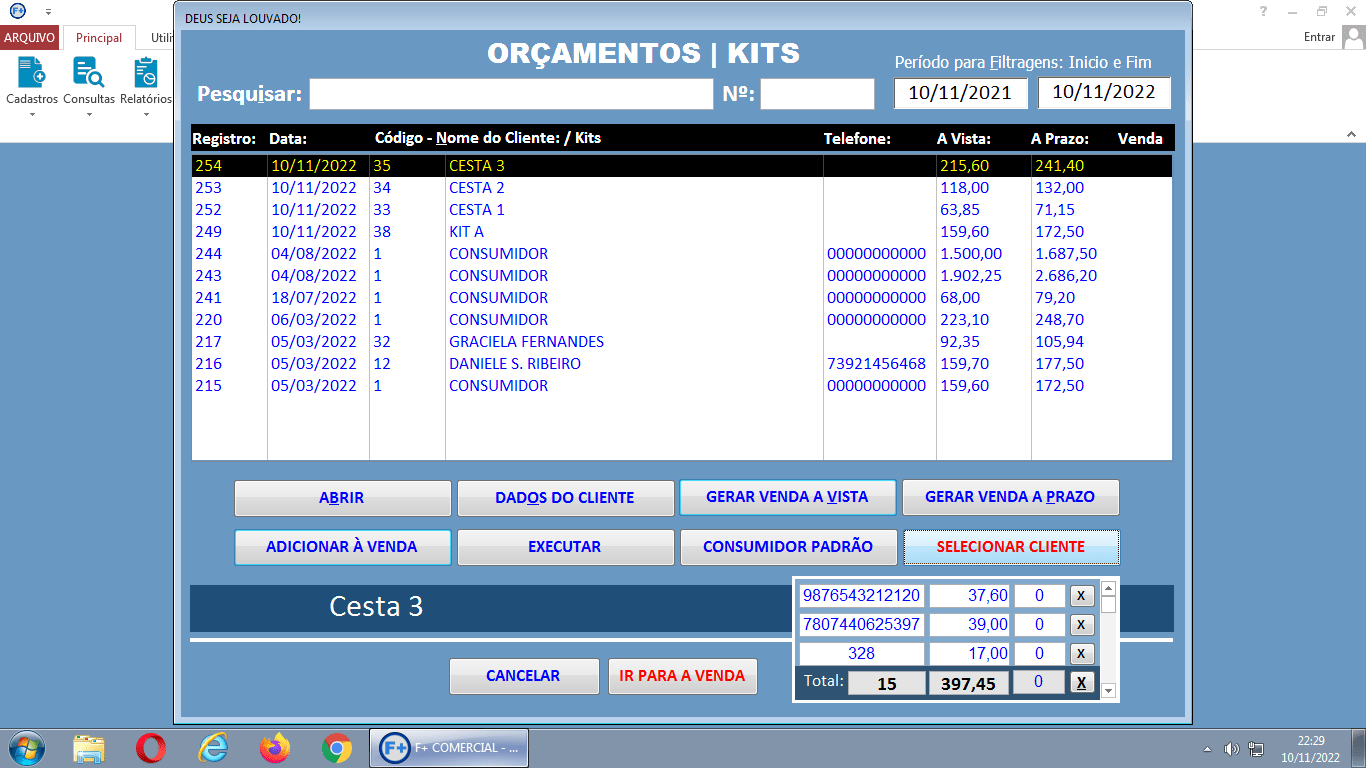This screenshot has width=1366, height=768.
Task: Click IR PARA A VENDA button
Action: tap(682, 676)
